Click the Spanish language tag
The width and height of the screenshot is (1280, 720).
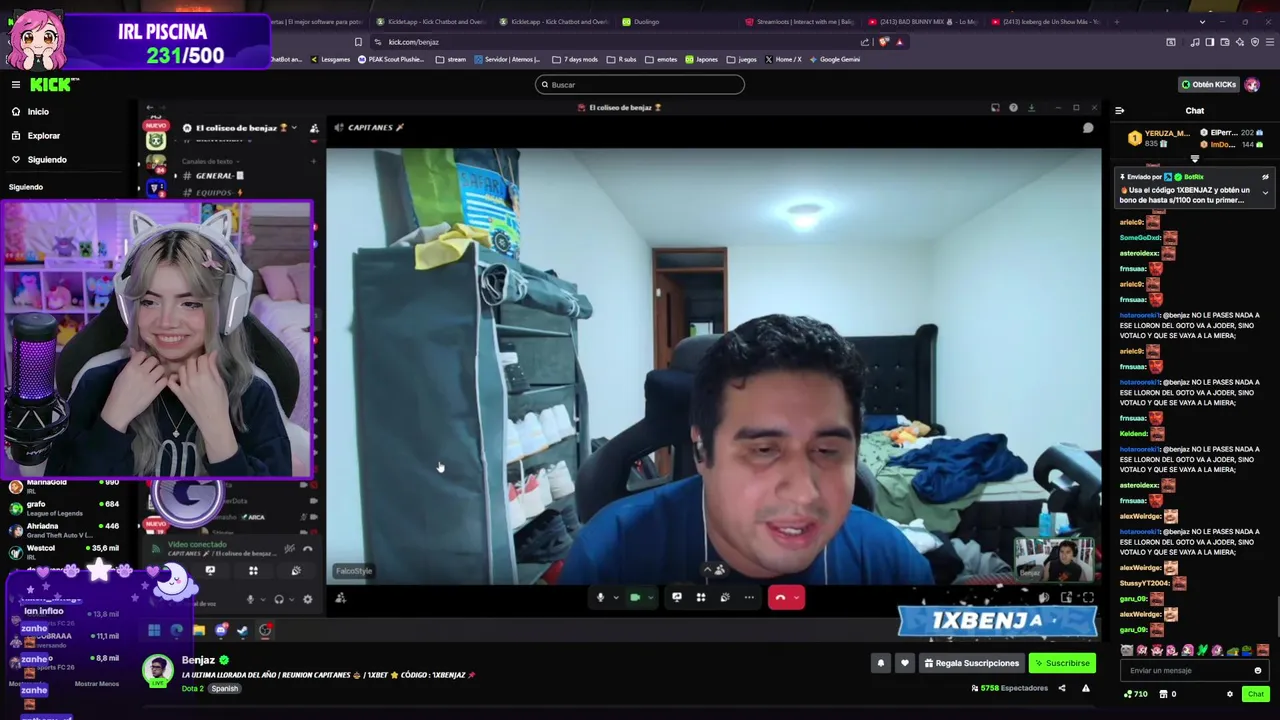(x=225, y=689)
